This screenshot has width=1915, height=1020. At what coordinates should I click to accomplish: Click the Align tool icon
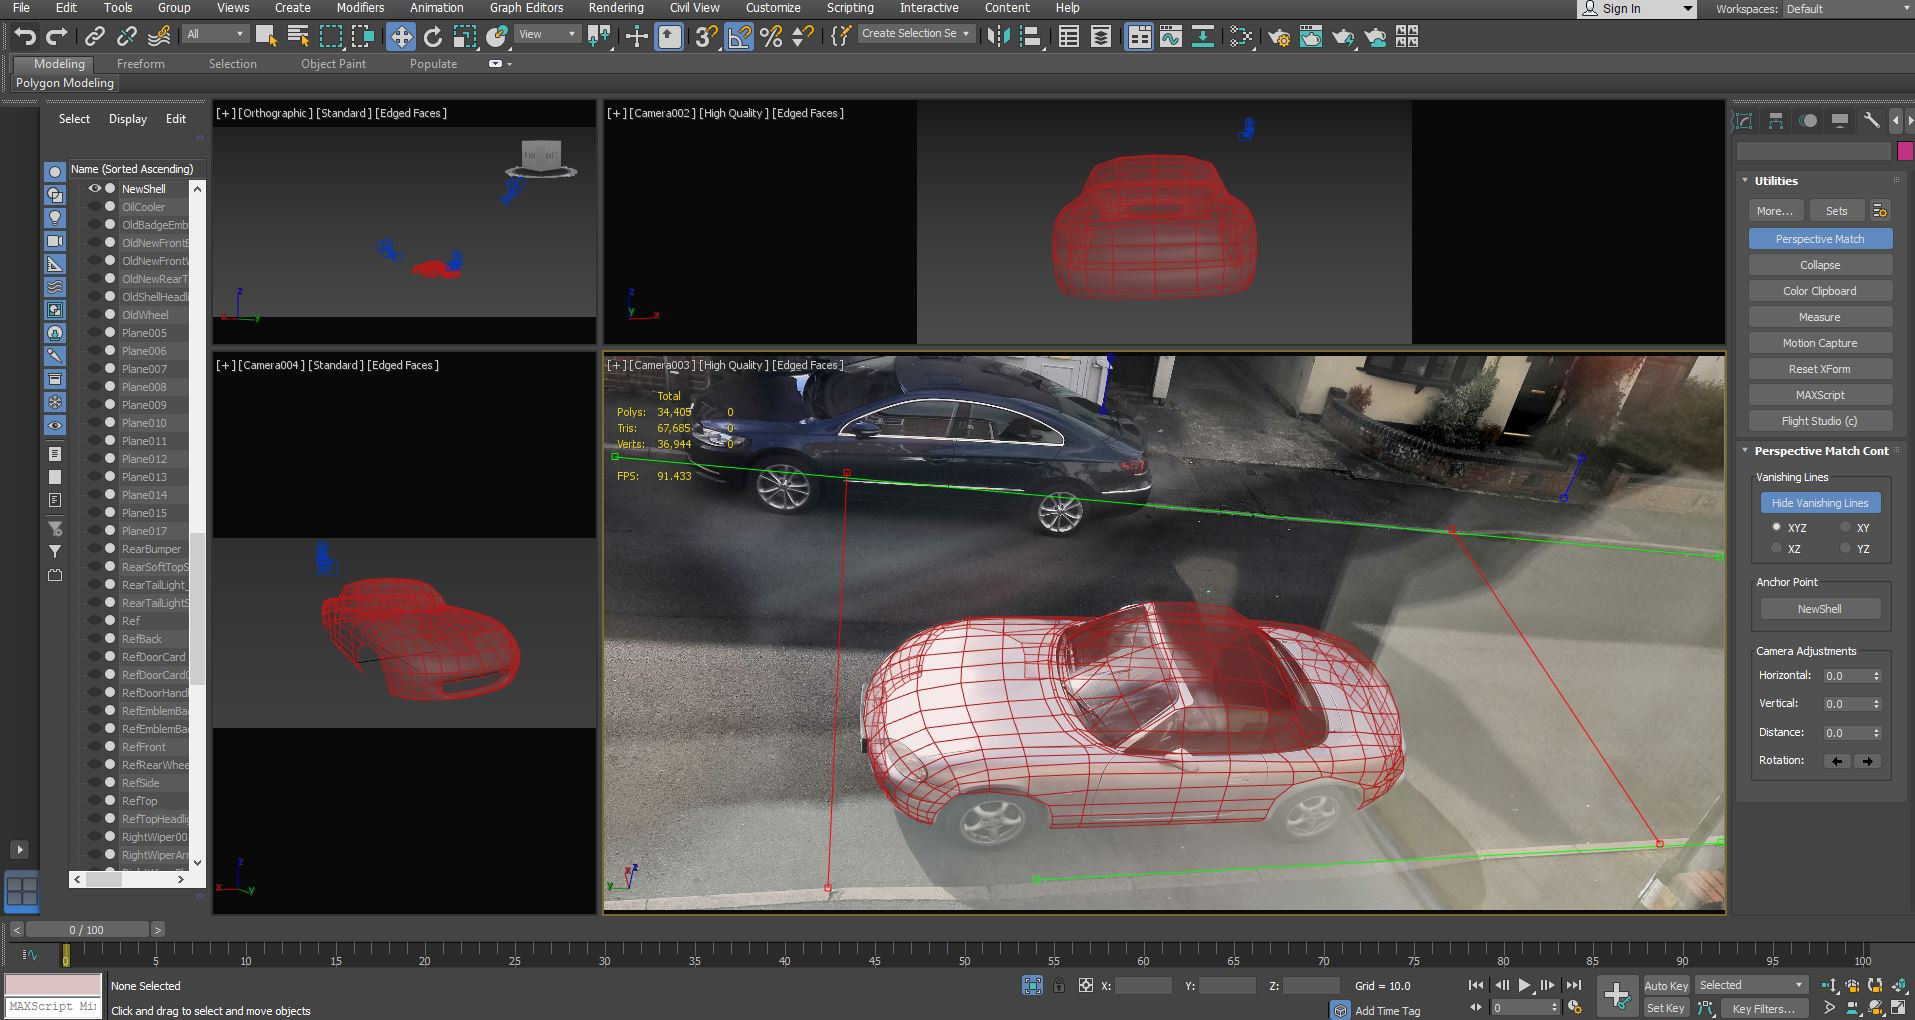(x=1031, y=37)
